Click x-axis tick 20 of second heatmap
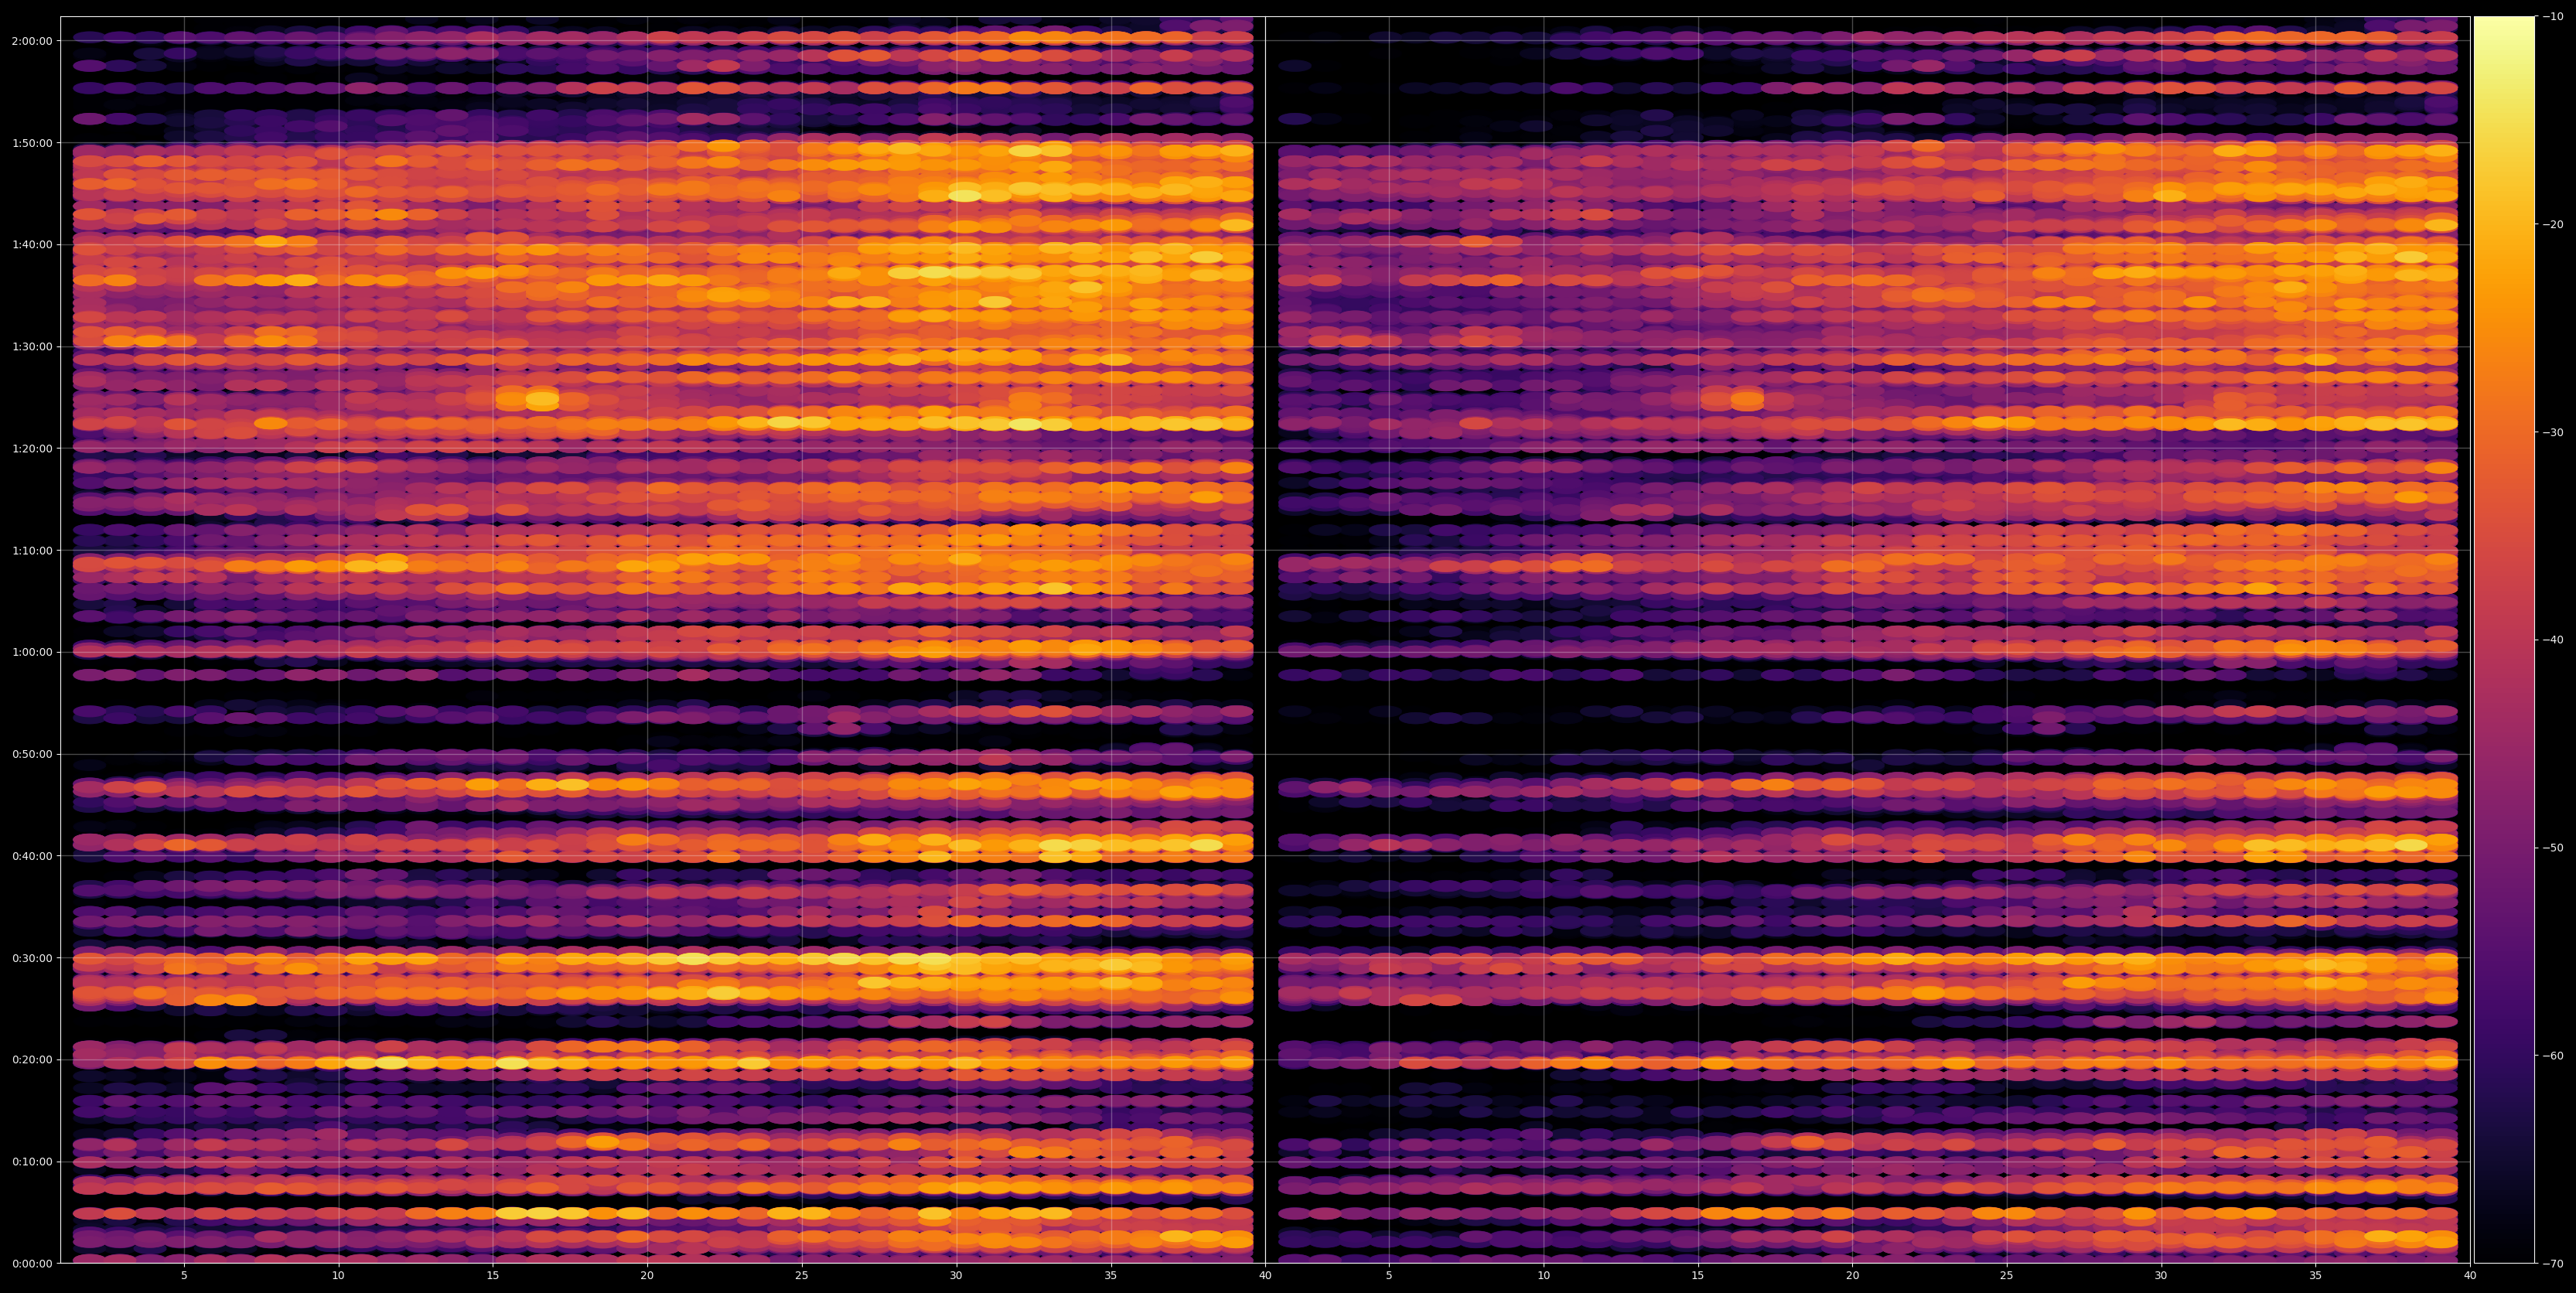The width and height of the screenshot is (2576, 1293). pos(1852,1276)
